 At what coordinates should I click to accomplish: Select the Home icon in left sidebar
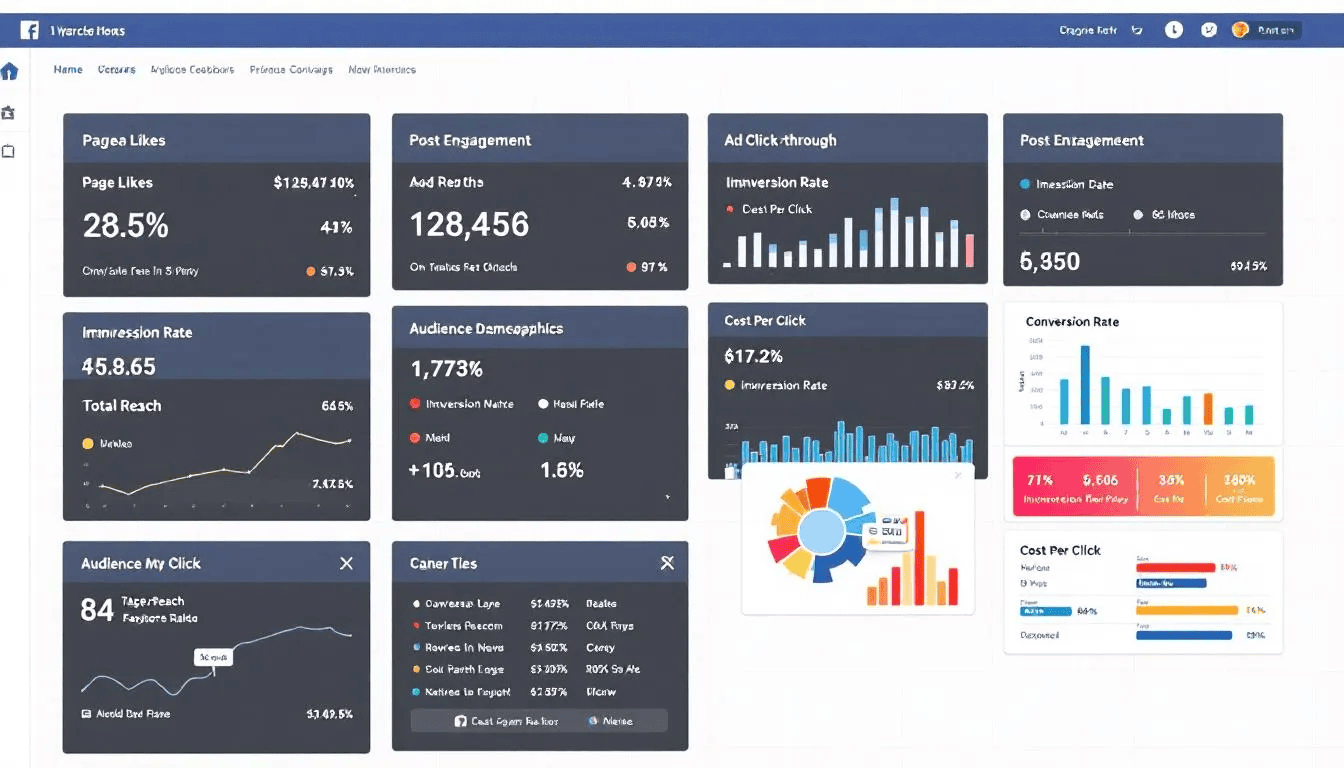pos(10,71)
